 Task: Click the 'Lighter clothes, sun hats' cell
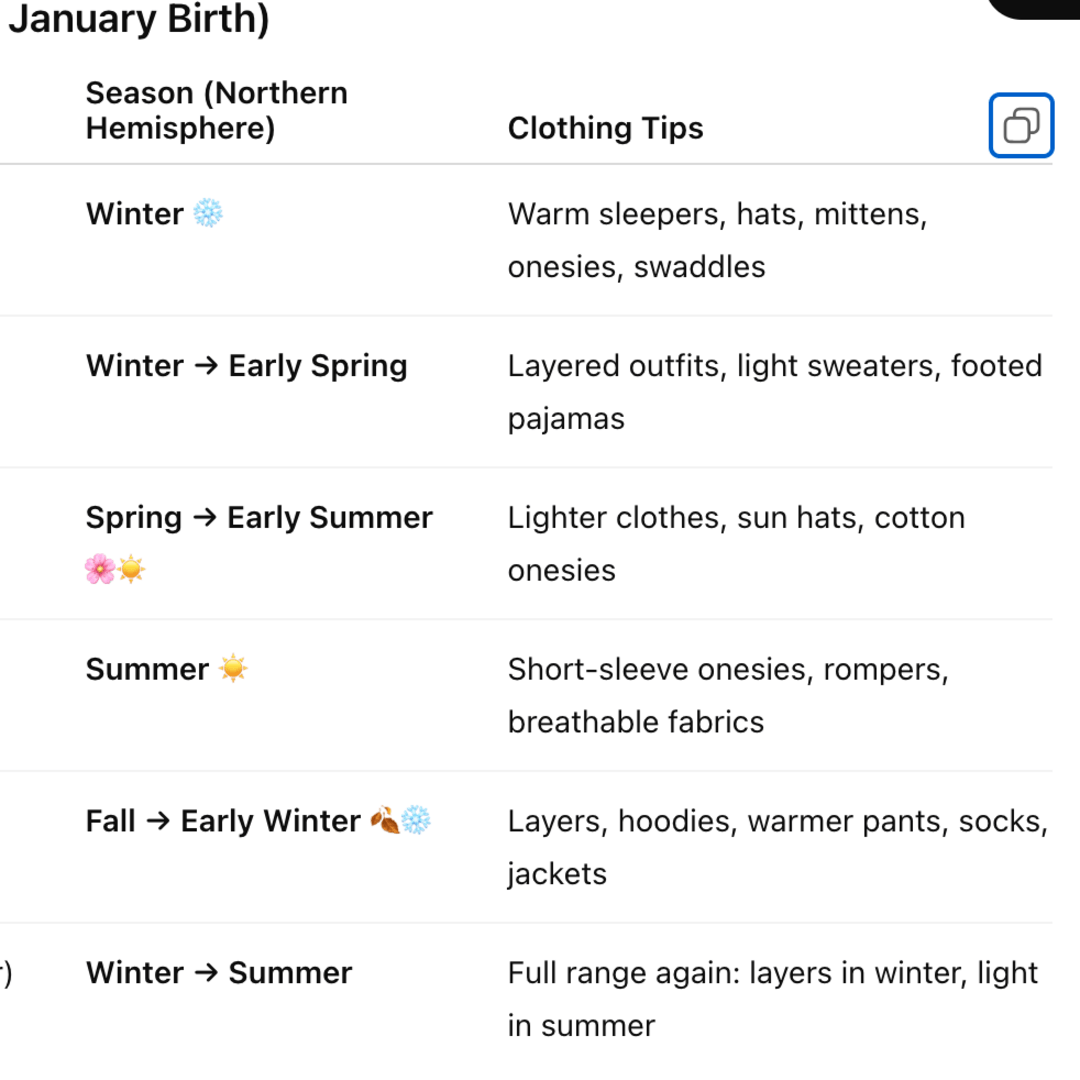click(736, 518)
